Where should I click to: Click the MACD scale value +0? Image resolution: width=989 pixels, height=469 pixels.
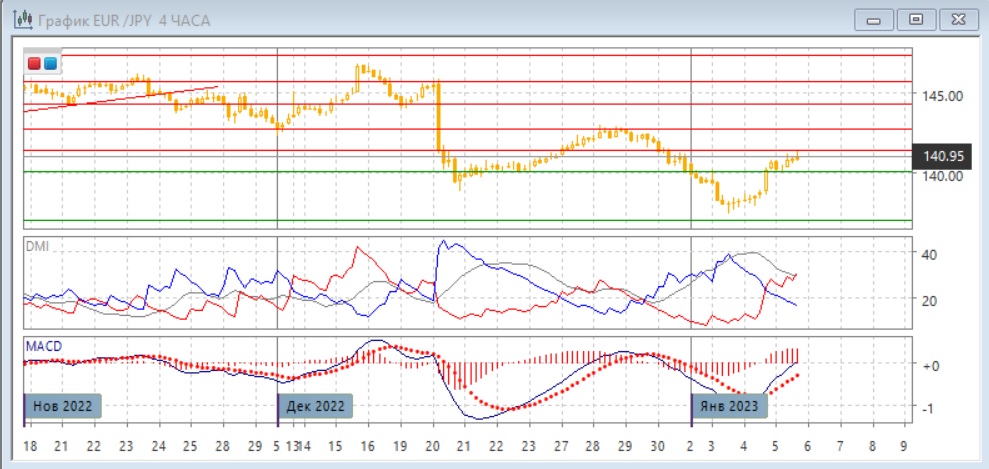tap(929, 366)
